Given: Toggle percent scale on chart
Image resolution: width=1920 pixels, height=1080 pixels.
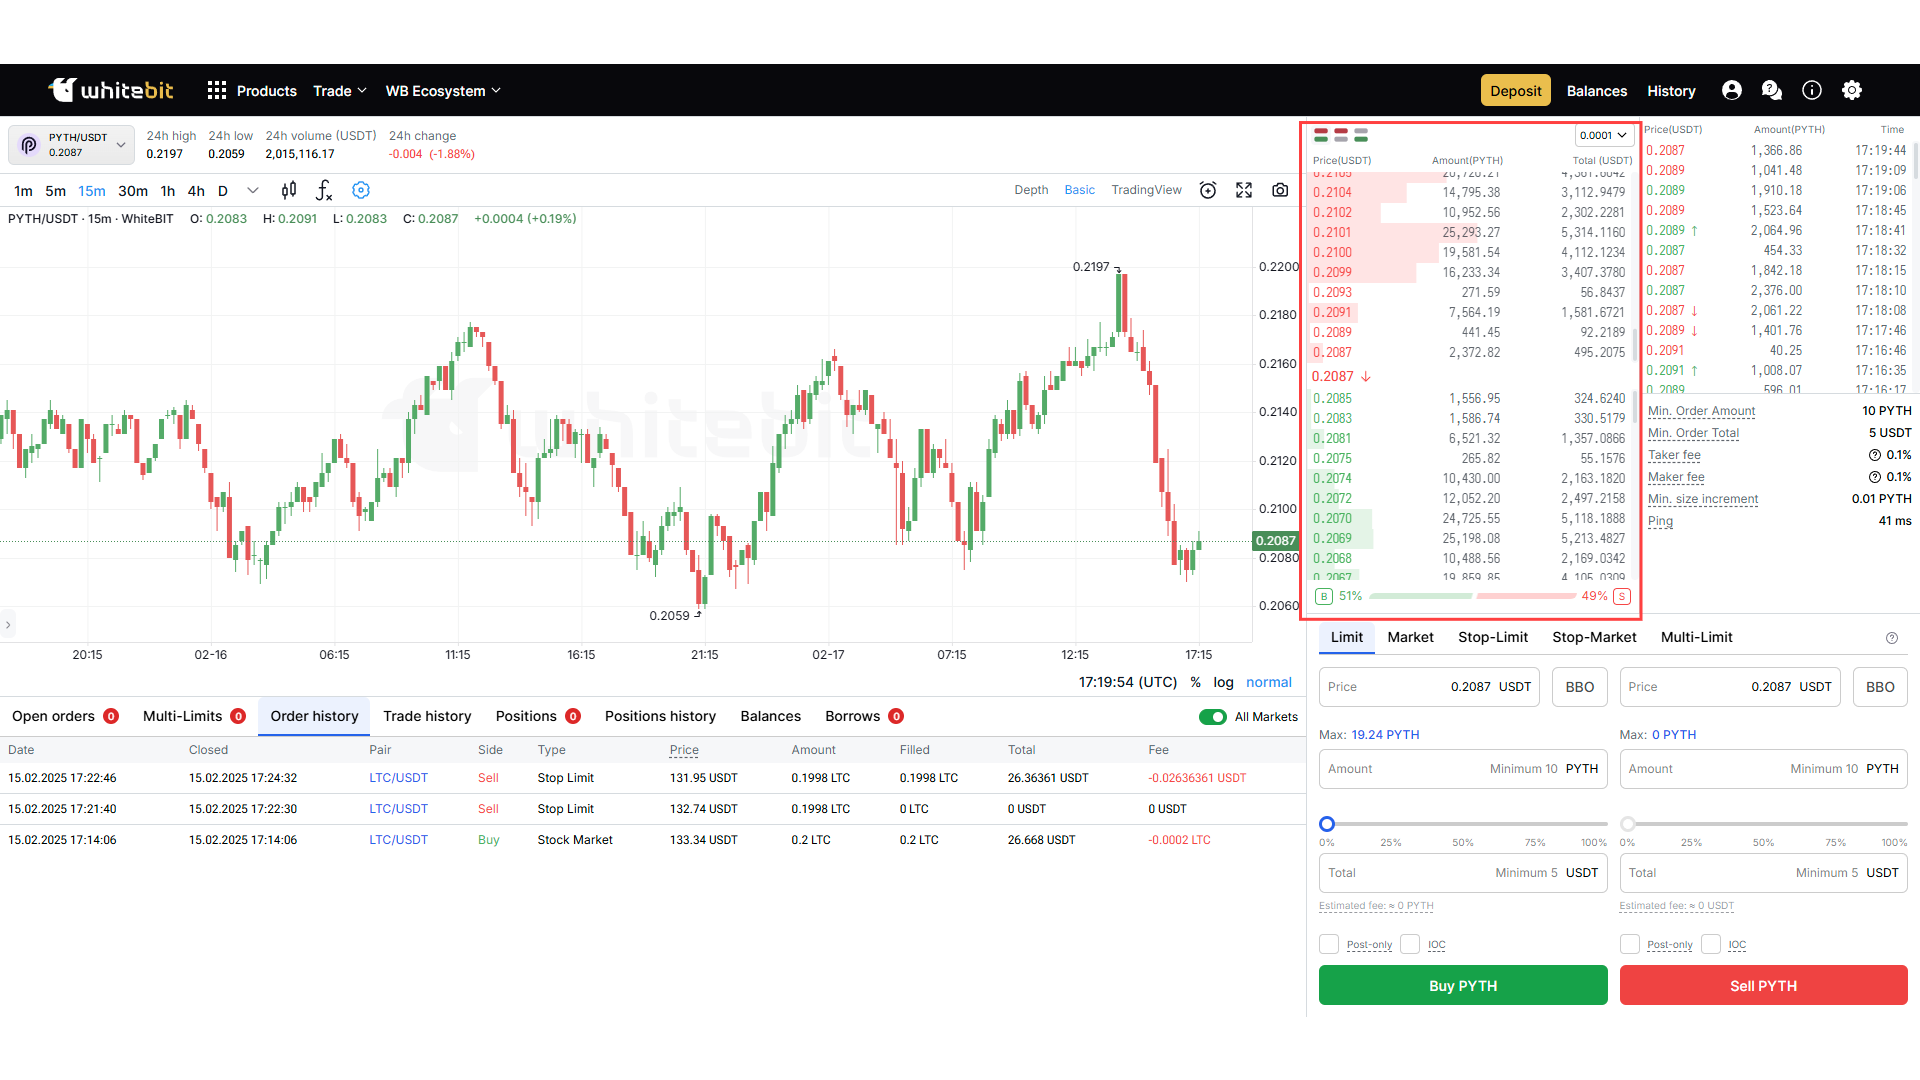Looking at the screenshot, I should (1196, 682).
